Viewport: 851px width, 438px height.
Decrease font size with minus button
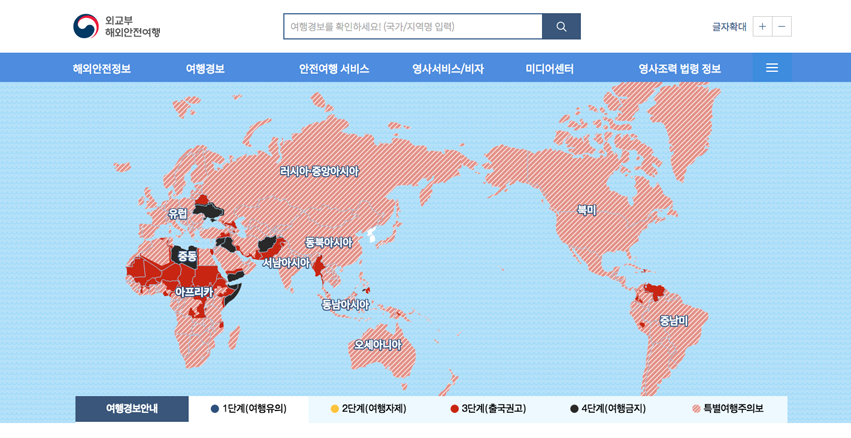(781, 27)
